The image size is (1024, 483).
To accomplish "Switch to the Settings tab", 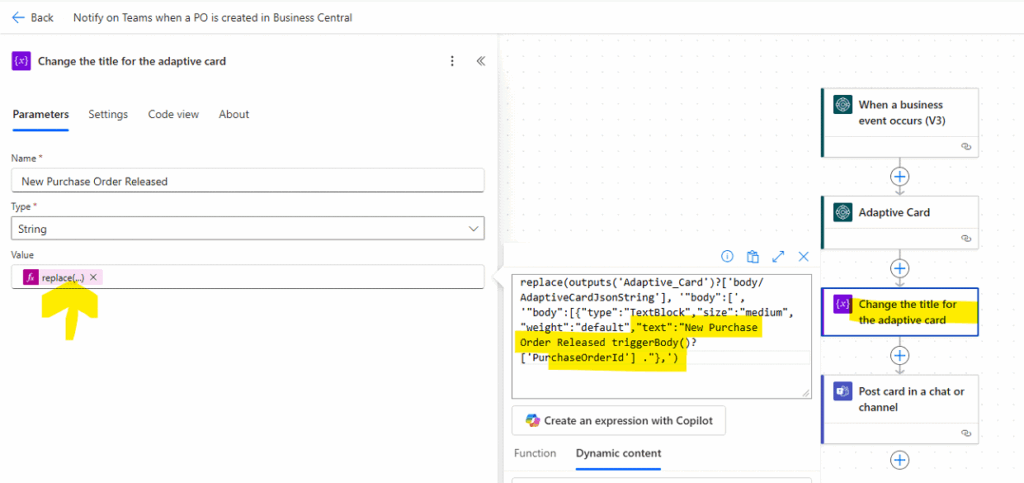I will (x=108, y=114).
